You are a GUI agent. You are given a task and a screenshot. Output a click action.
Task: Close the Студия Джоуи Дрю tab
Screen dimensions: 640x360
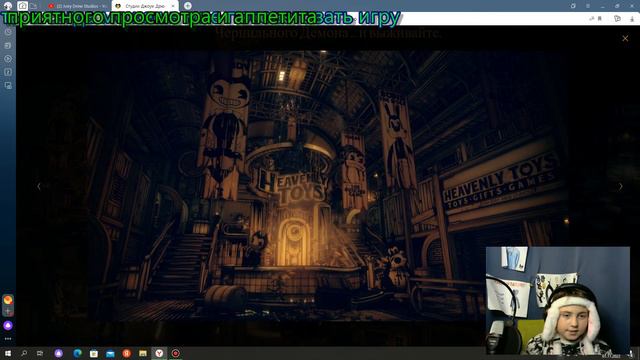pyautogui.click(x=173, y=6)
